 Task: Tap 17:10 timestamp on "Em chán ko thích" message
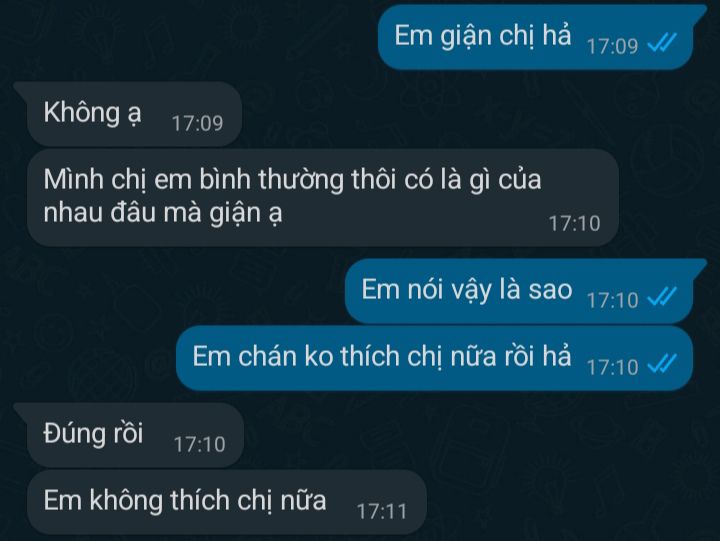[x=613, y=367]
